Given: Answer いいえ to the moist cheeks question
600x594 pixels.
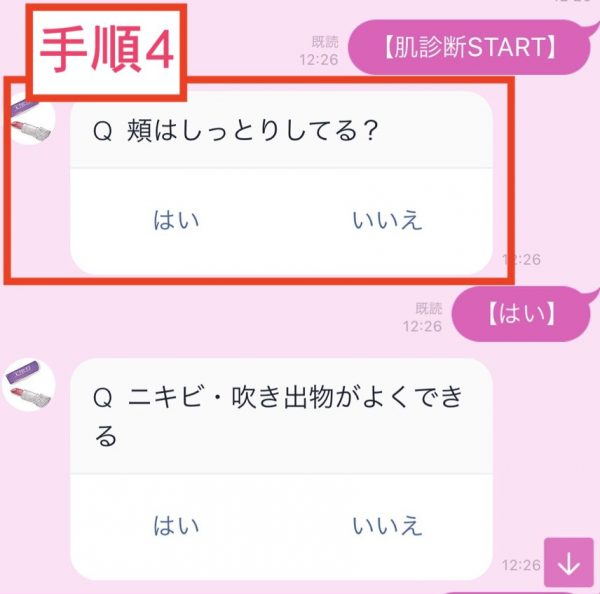Looking at the screenshot, I should click(x=387, y=220).
